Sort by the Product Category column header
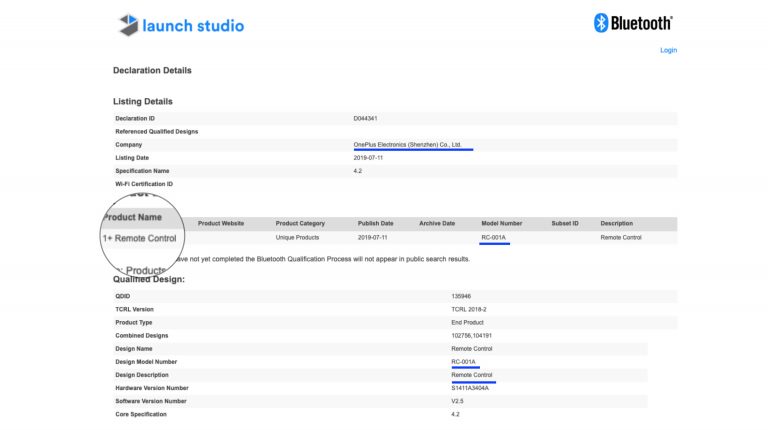 coord(300,223)
